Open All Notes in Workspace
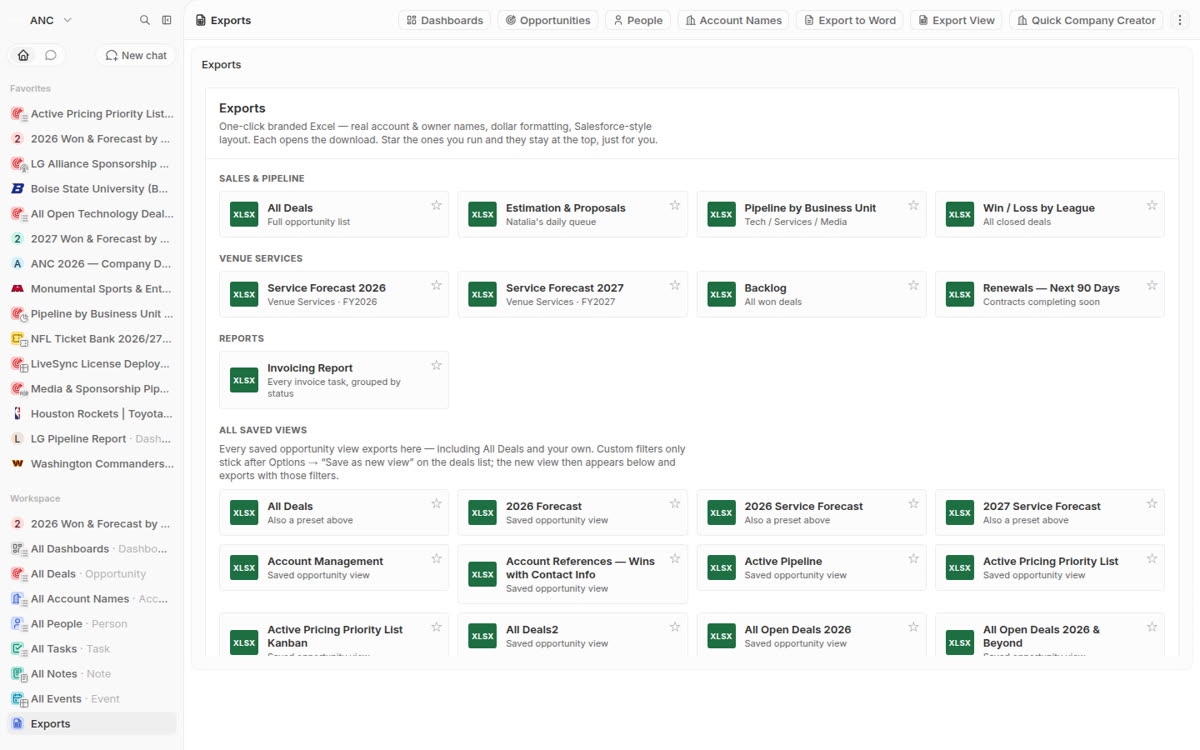Screen dimensions: 1200x750 [x=92, y=674]
